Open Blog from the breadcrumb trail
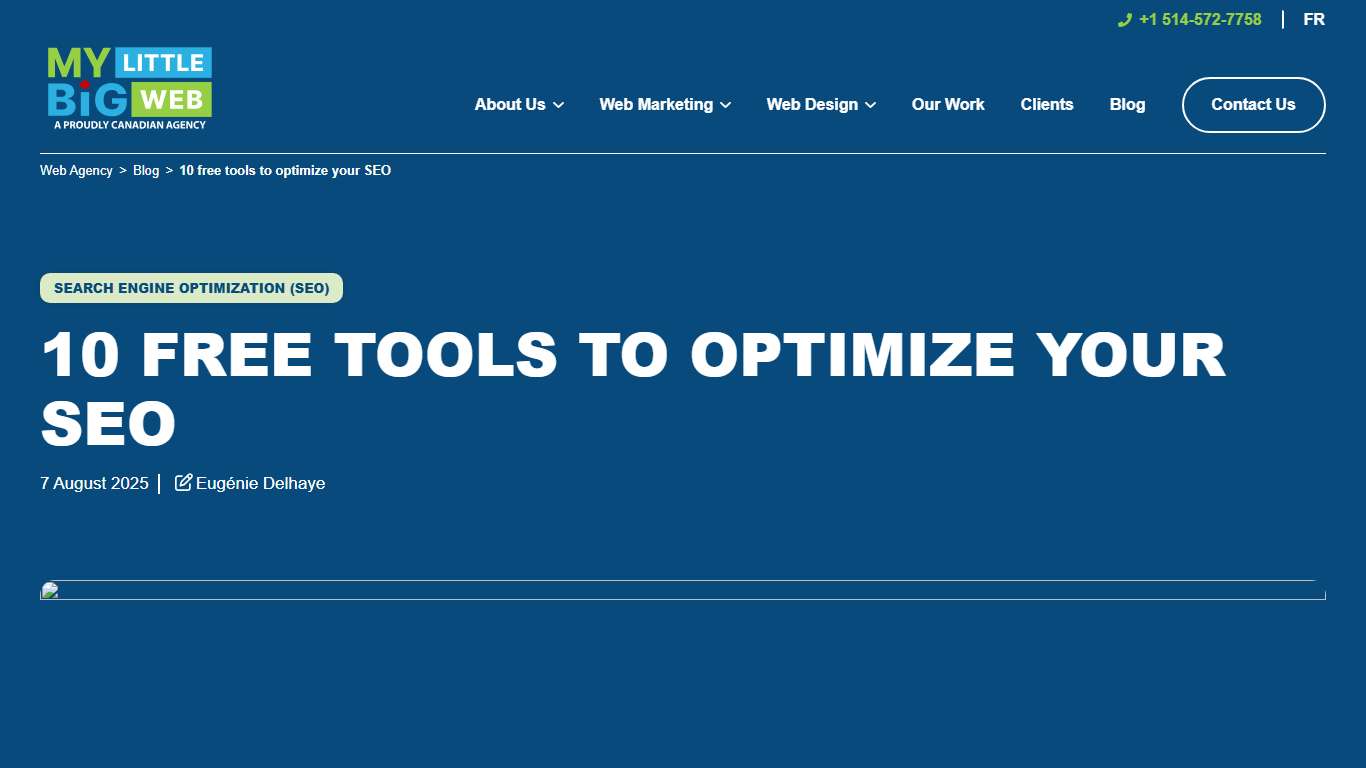Screen dimensions: 1366x768 point(146,170)
